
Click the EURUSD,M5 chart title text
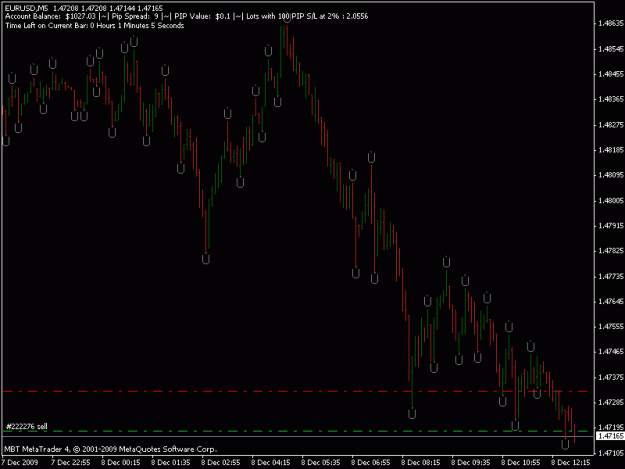tap(26, 8)
